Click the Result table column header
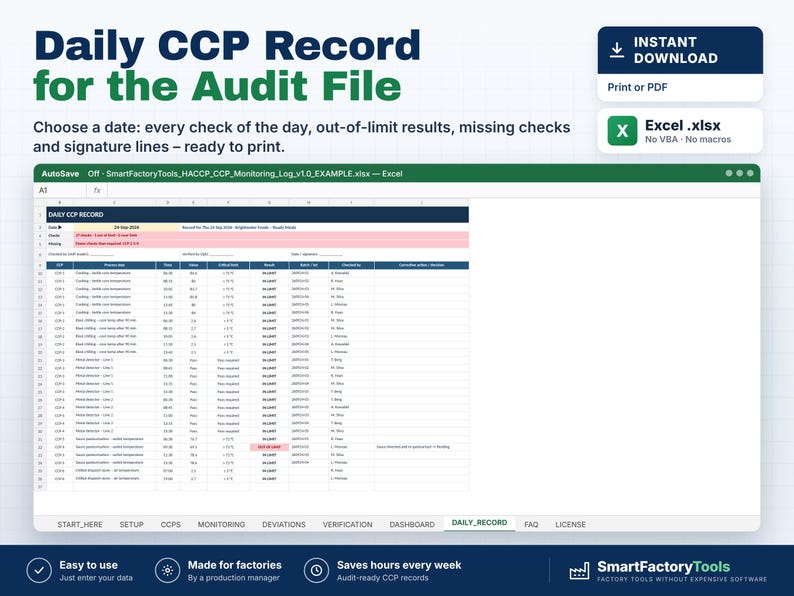The image size is (794, 596). click(x=269, y=265)
